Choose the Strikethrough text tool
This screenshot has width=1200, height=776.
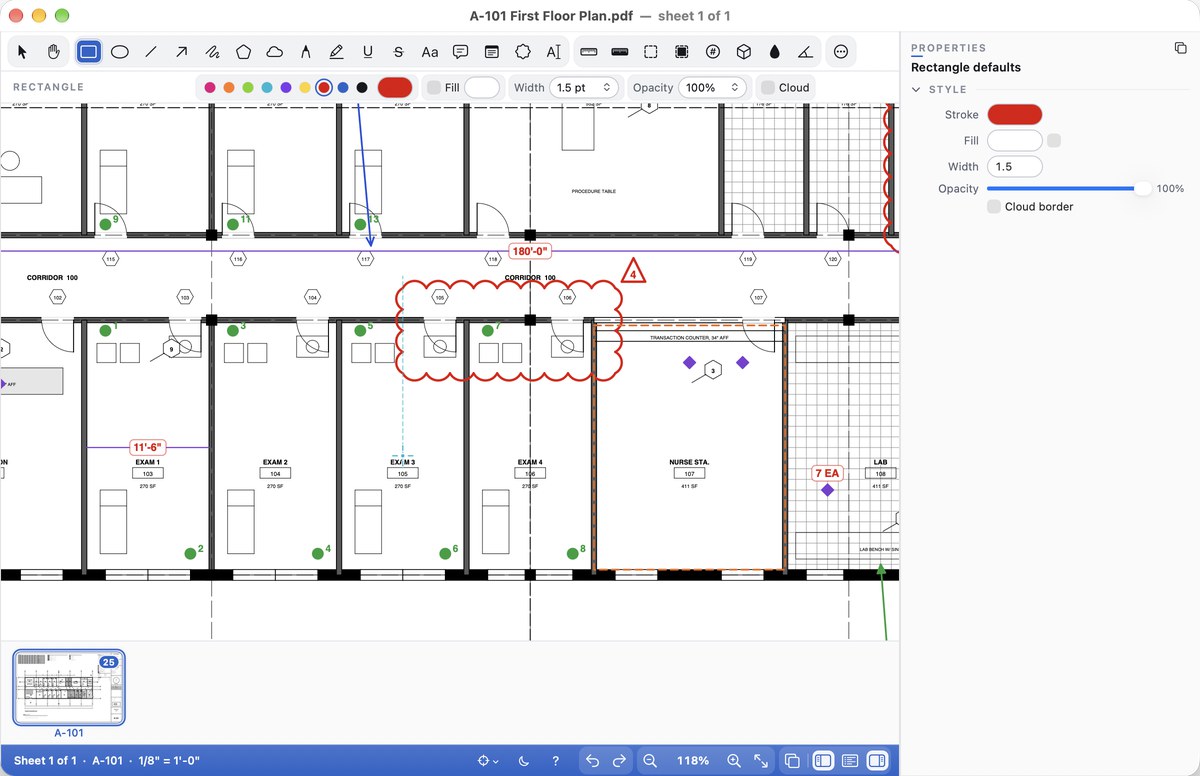click(x=398, y=52)
